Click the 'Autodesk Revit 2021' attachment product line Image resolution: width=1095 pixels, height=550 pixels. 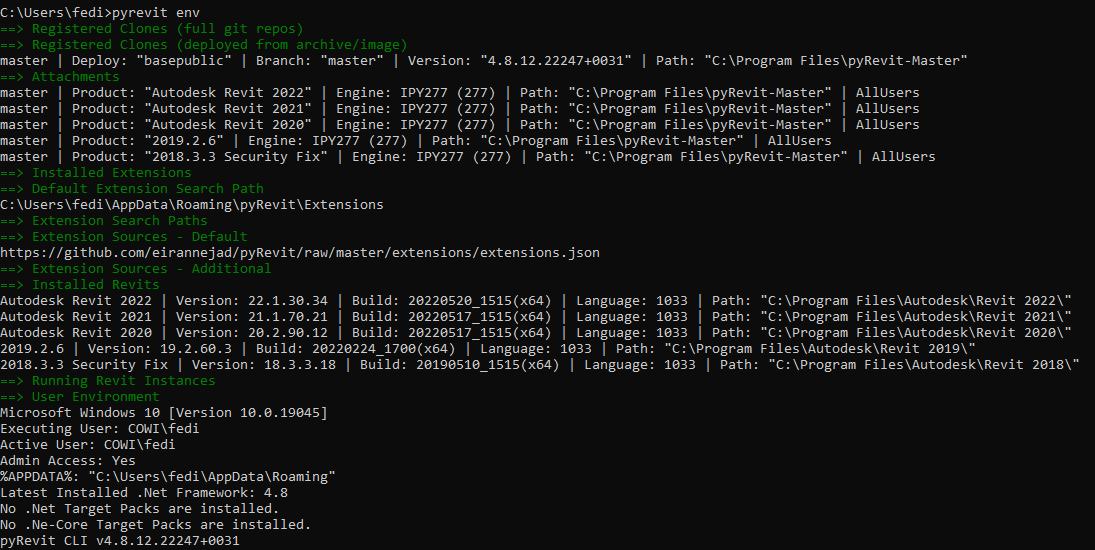460,109
